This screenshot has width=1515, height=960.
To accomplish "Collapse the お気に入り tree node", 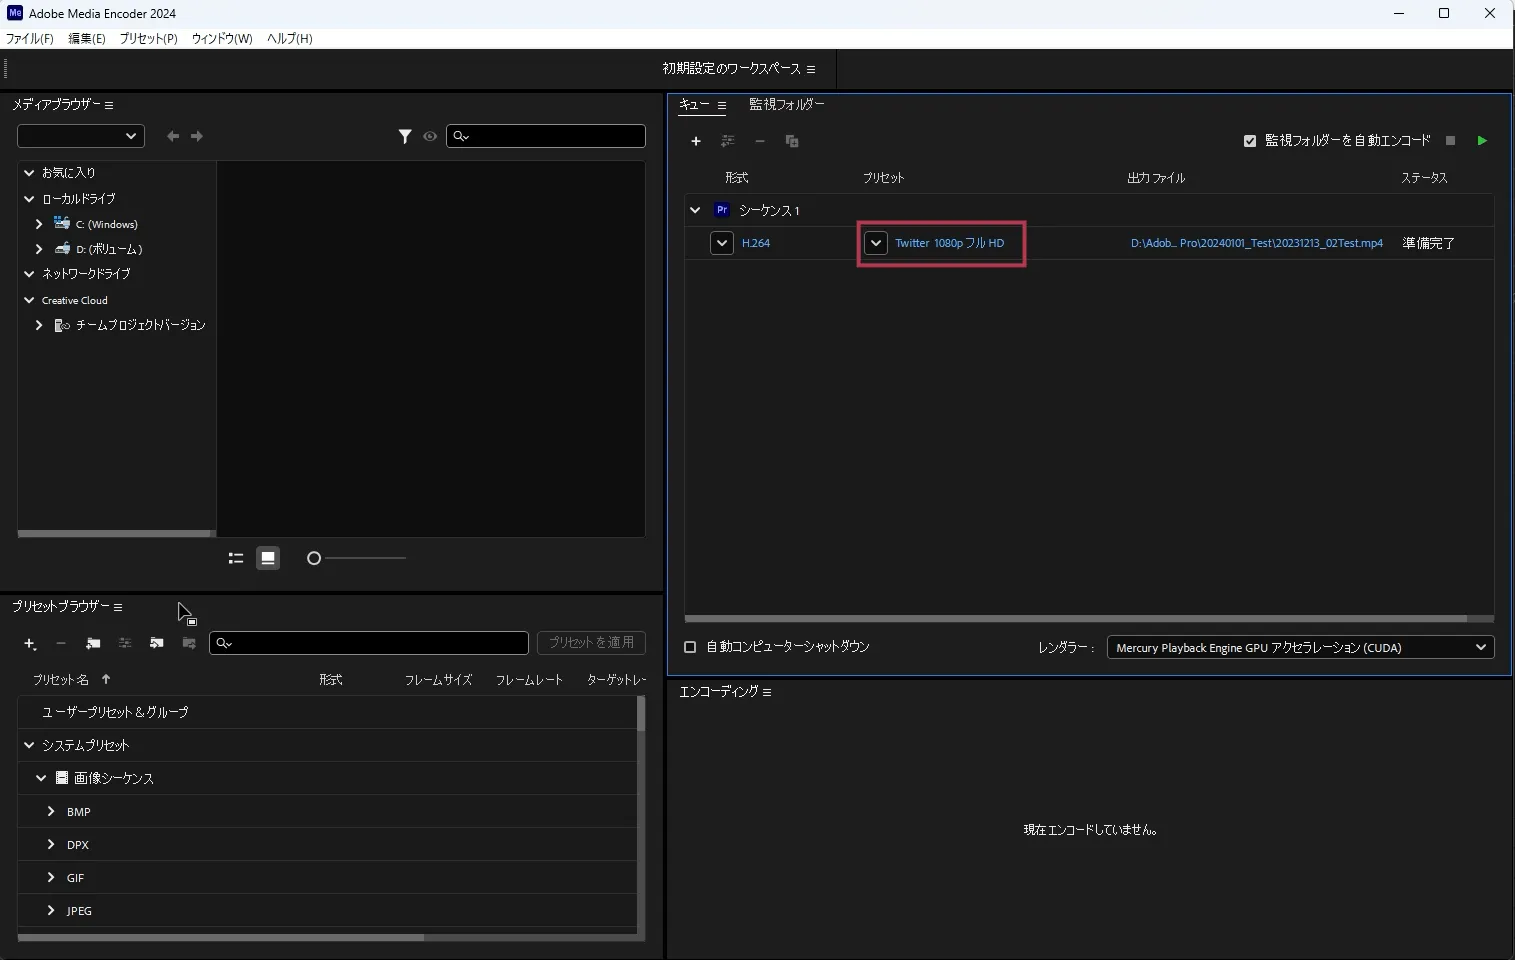I will point(29,173).
